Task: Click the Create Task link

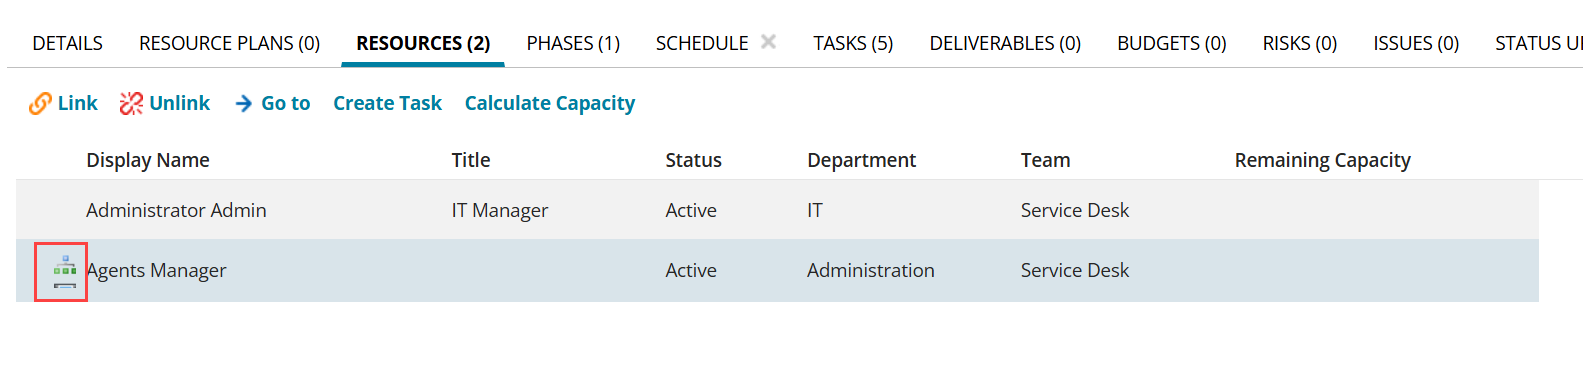Action: pos(387,103)
